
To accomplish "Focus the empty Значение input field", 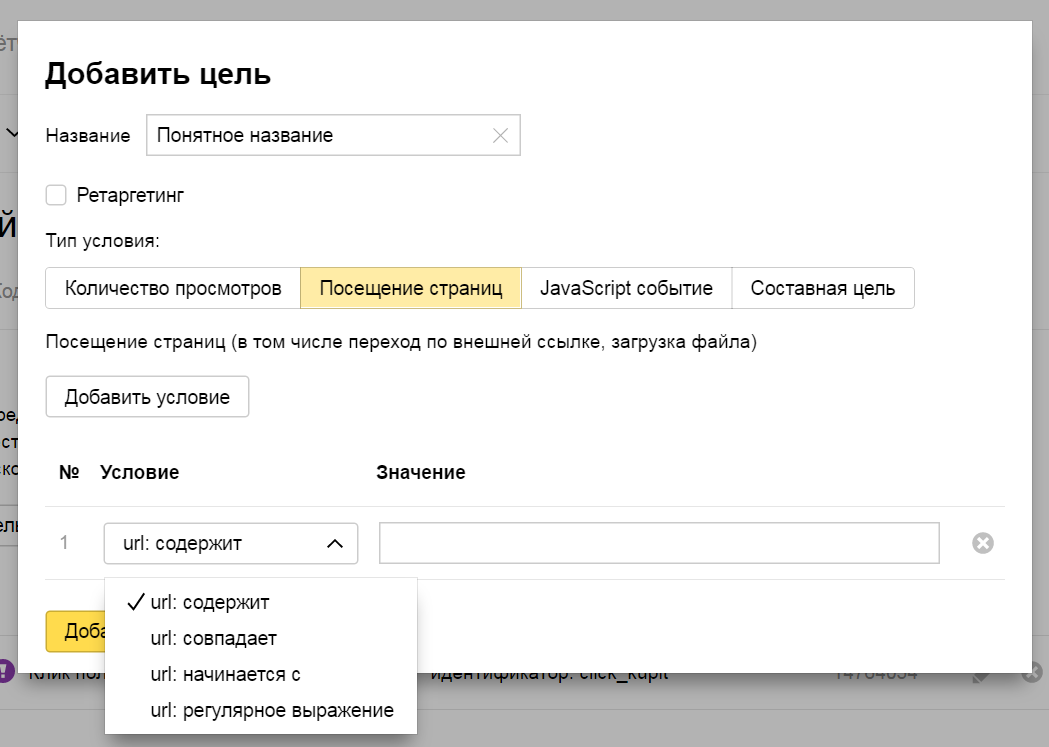I will [658, 543].
